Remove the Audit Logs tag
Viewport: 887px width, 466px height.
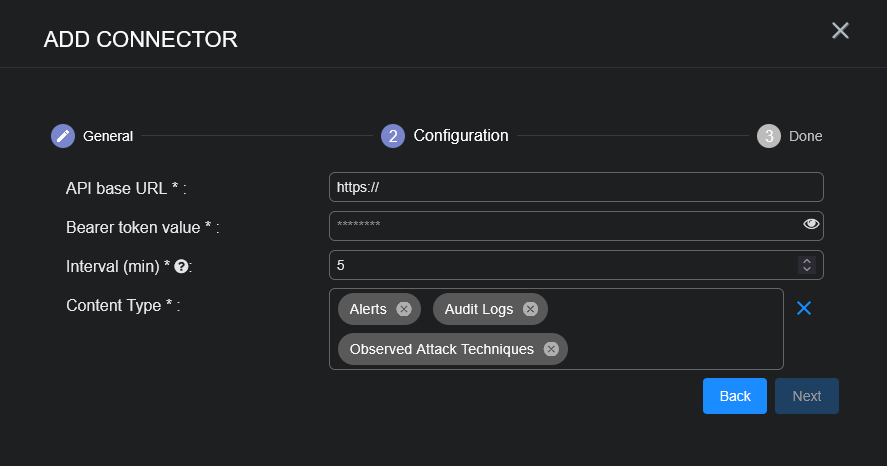click(x=530, y=309)
